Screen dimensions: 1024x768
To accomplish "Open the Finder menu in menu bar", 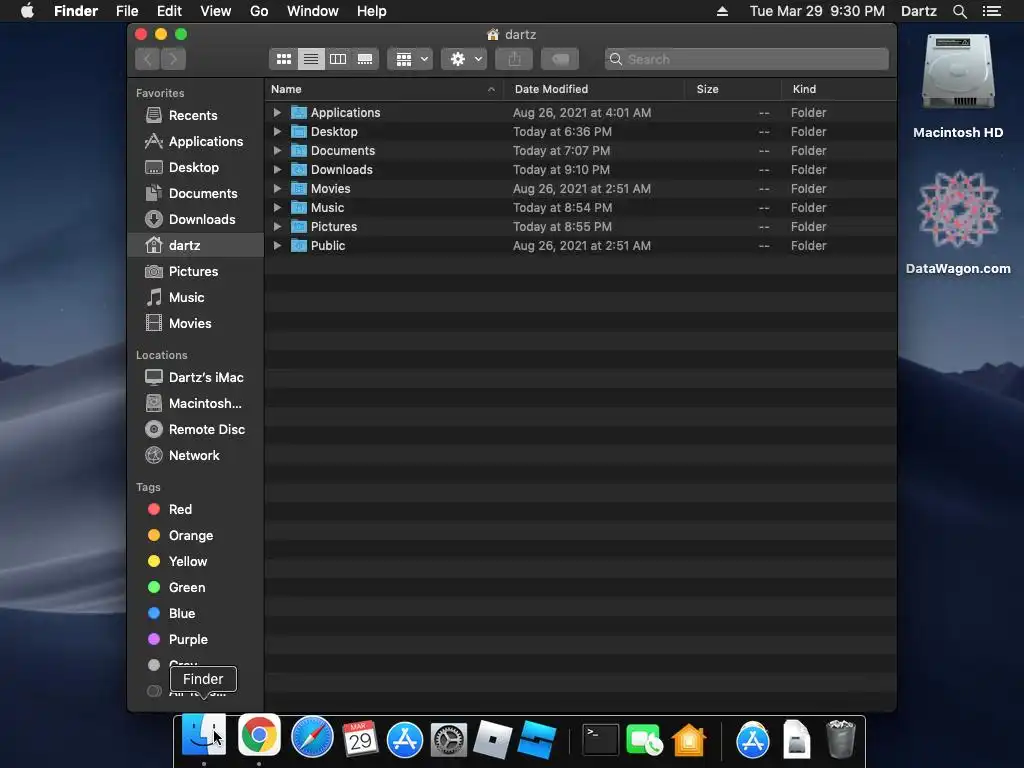I will coord(76,11).
